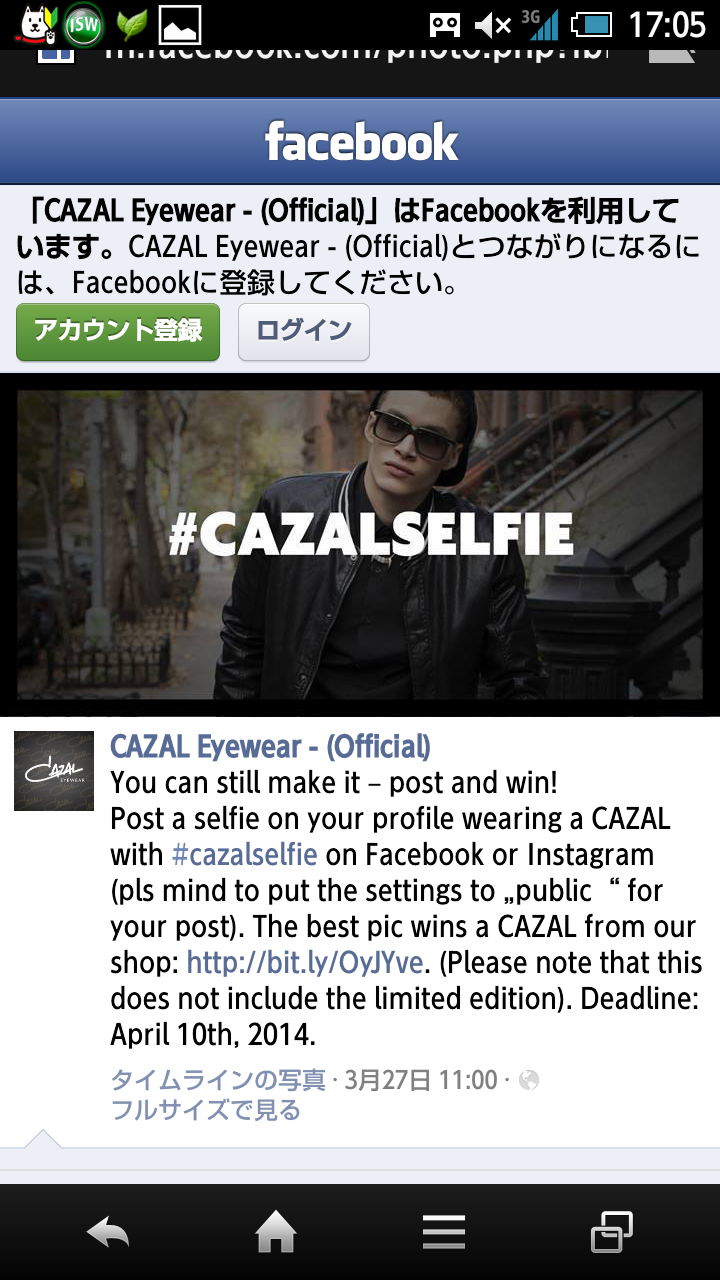Open the Android menu lines icon
This screenshot has width=720, height=1280.
point(443,1232)
